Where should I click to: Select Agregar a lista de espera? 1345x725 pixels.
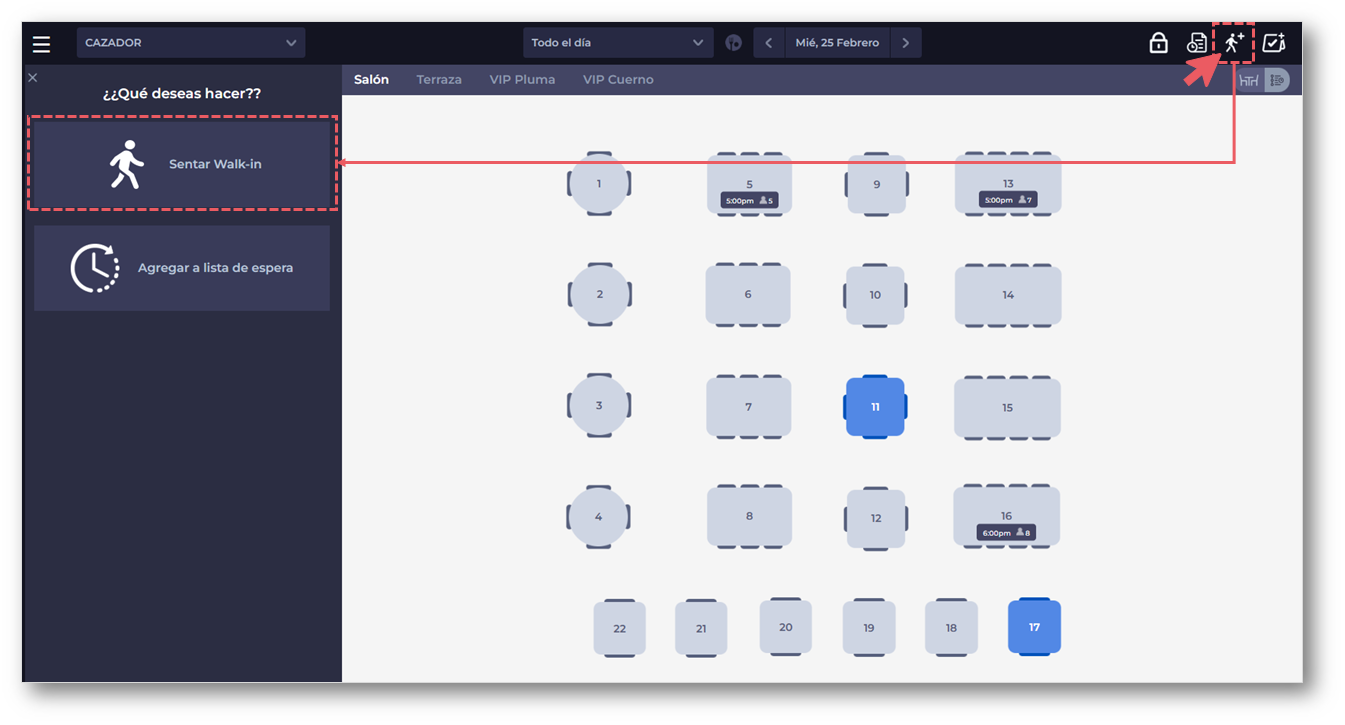(182, 268)
